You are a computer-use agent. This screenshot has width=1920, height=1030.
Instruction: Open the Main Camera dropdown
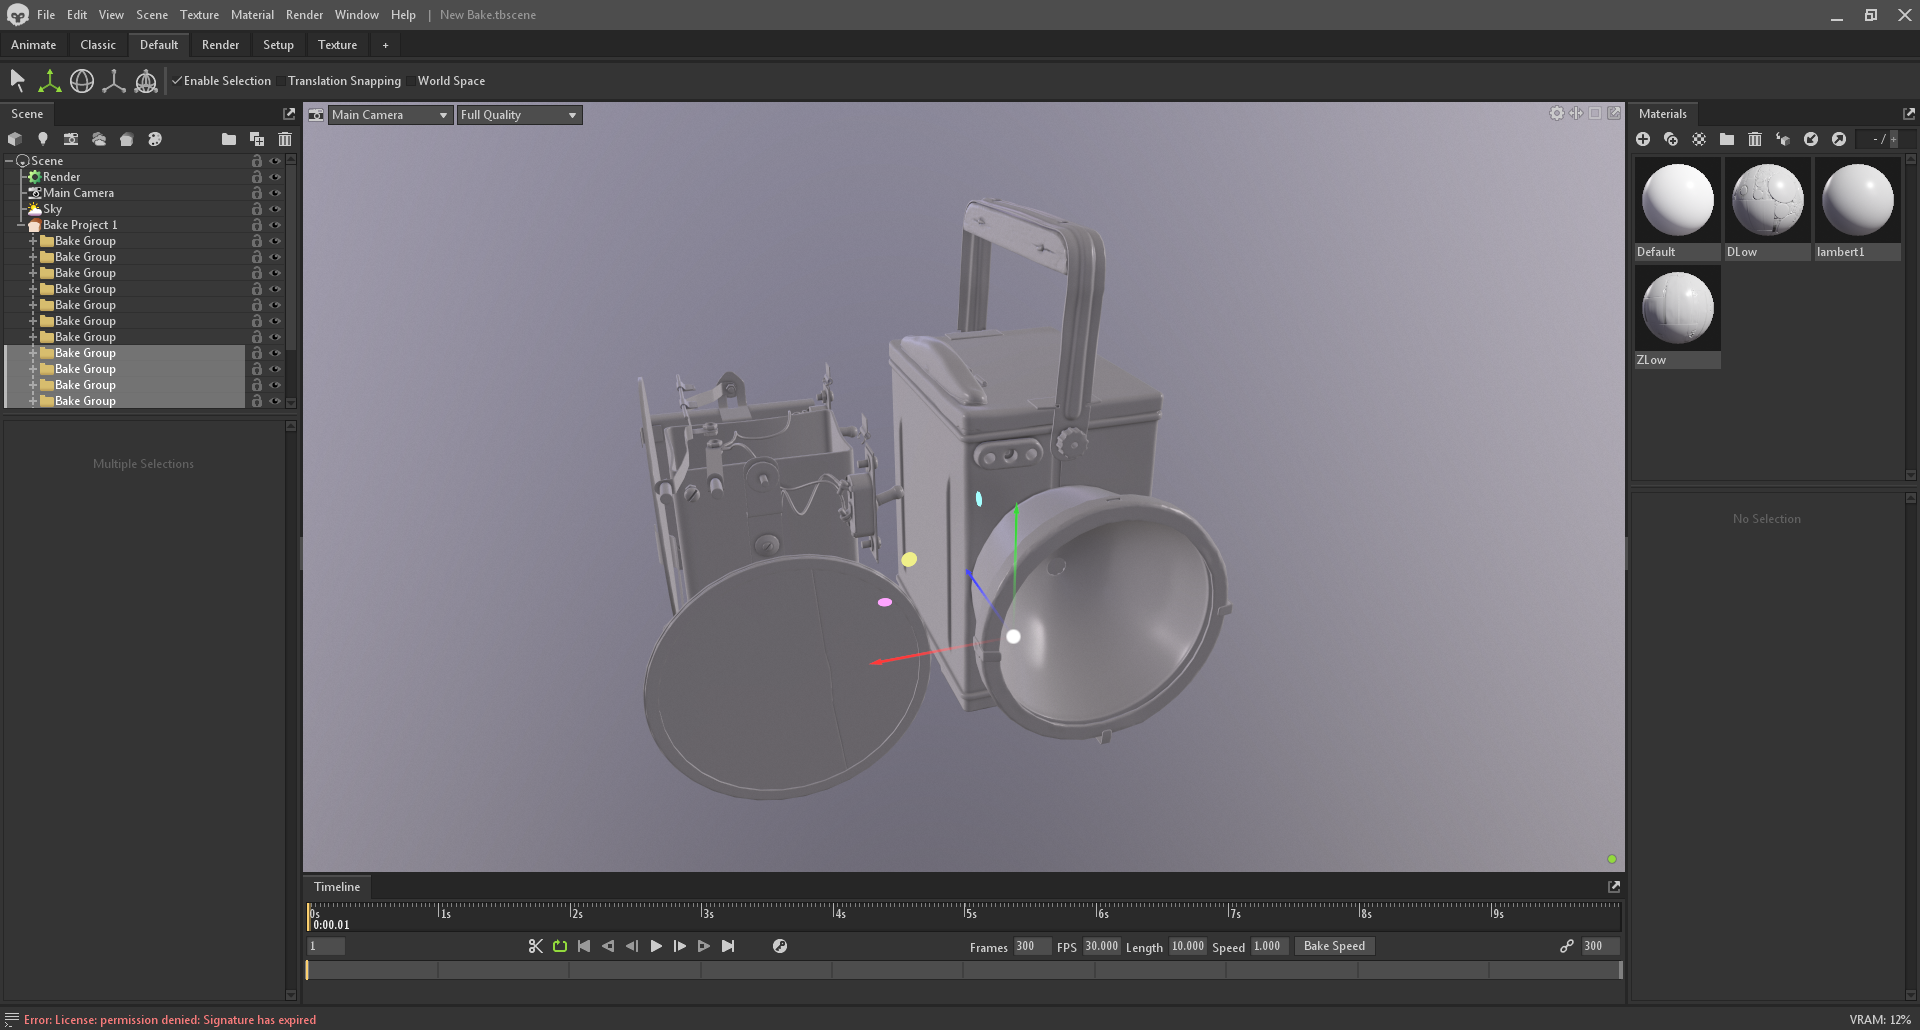[x=390, y=115]
